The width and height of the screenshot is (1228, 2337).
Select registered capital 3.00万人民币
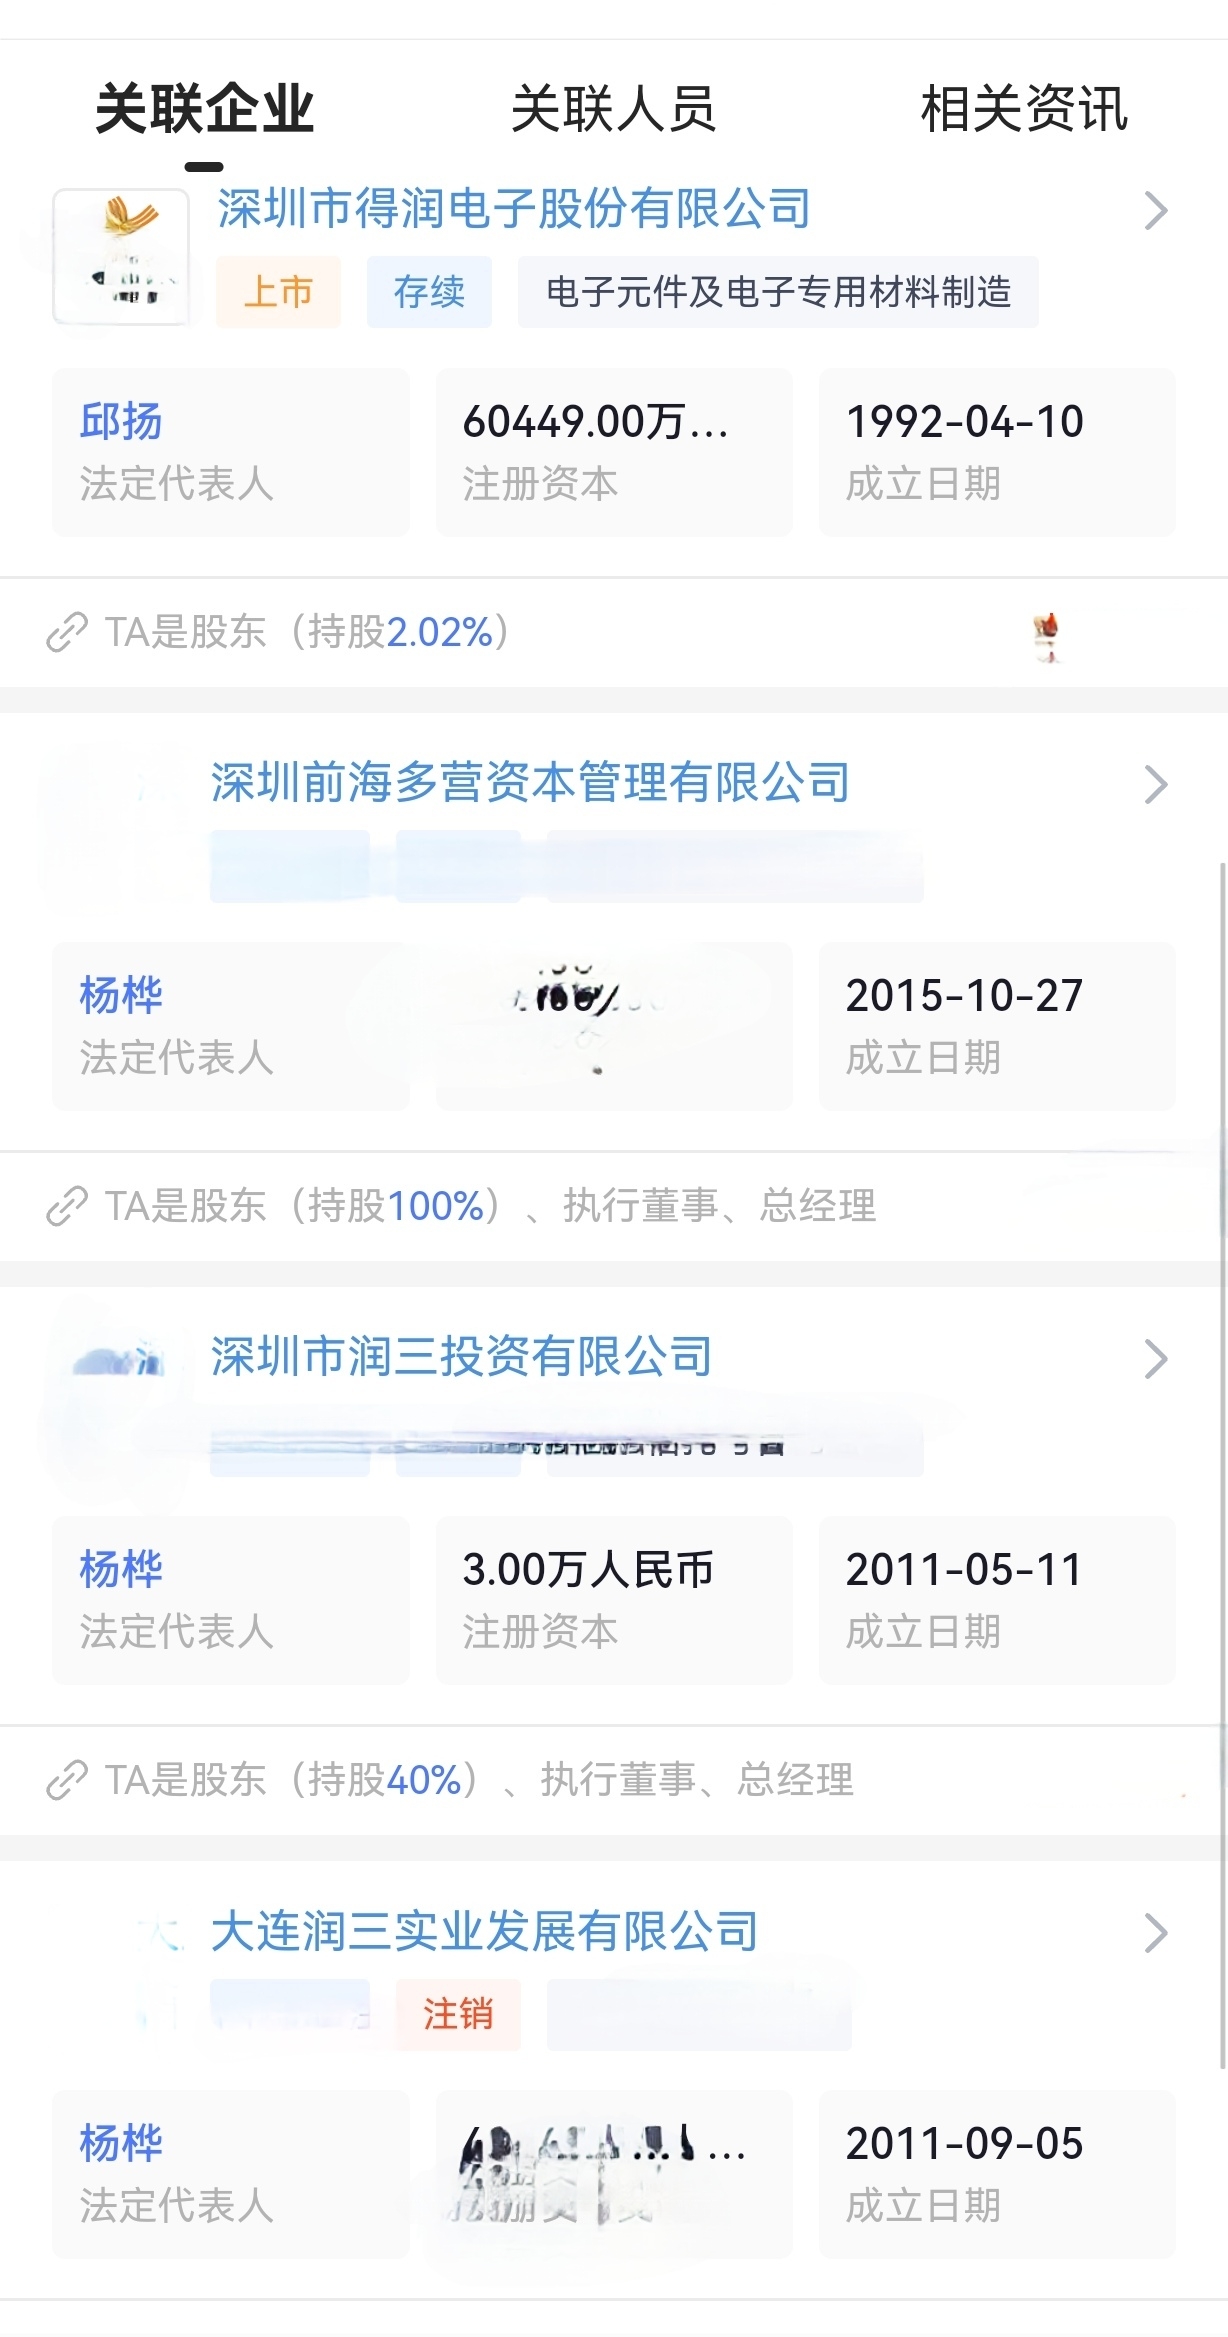614,1600
